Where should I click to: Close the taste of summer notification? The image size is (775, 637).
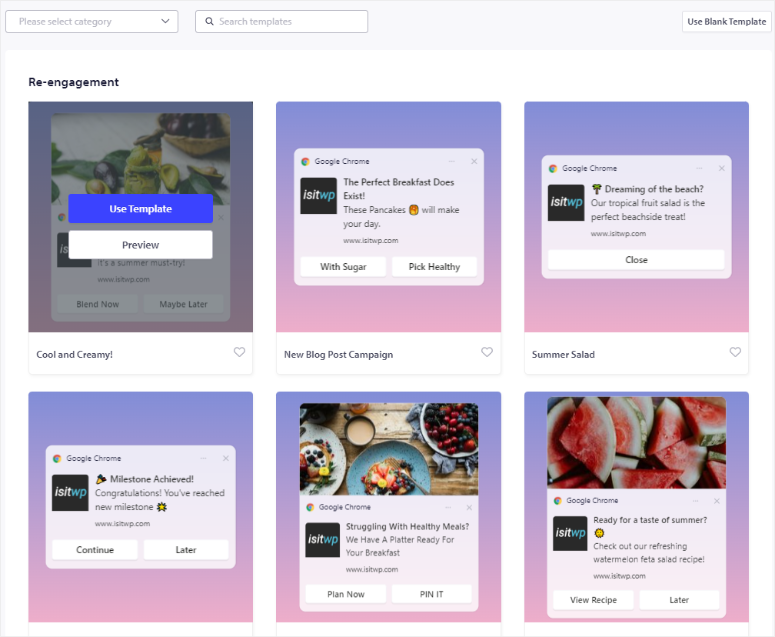point(717,501)
